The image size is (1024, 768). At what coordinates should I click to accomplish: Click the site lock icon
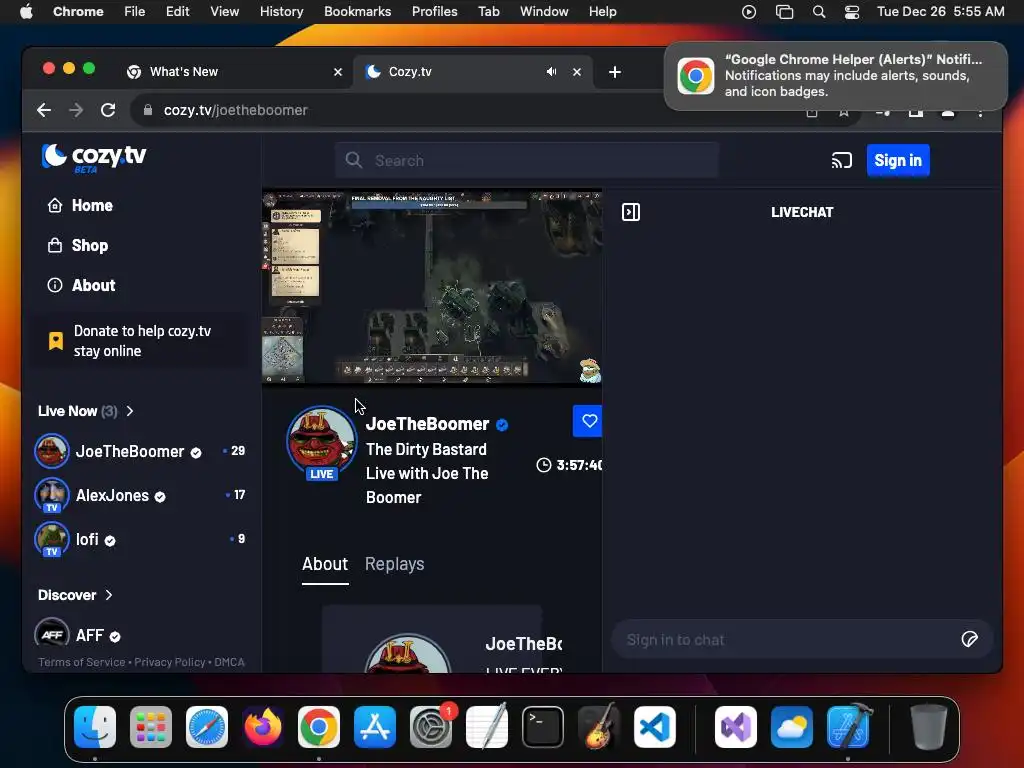[148, 110]
